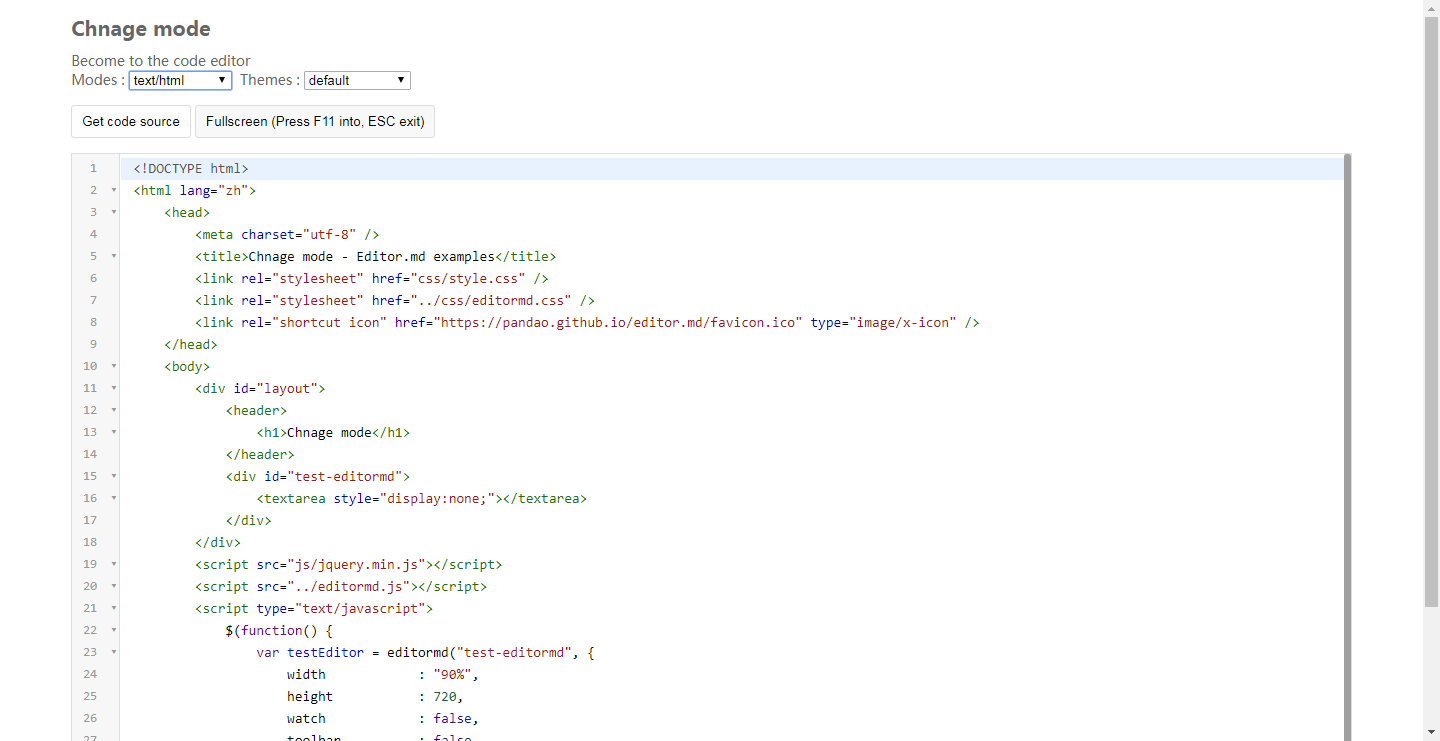Fold the editormd.js script on line 20
1440x741 pixels.
click(x=114, y=586)
